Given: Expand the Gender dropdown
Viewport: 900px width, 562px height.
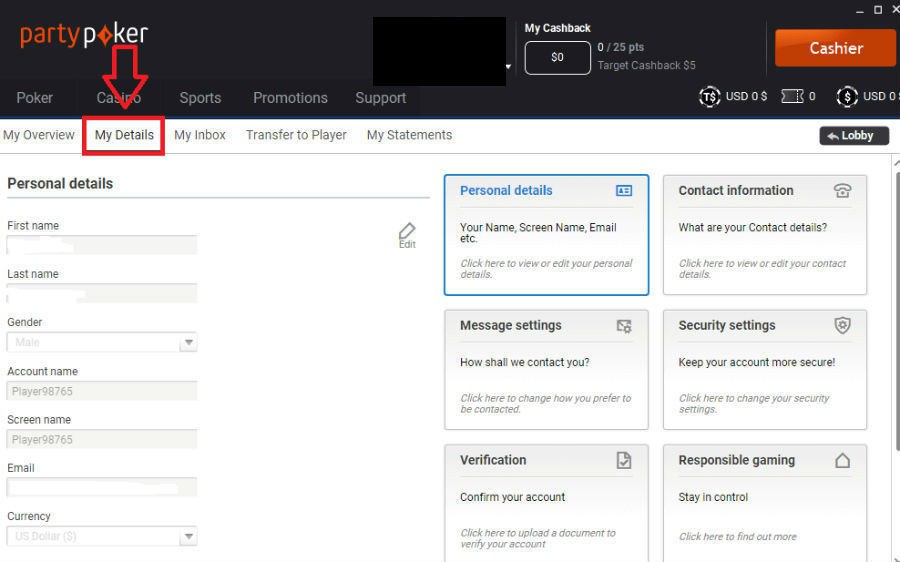Looking at the screenshot, I should (188, 343).
